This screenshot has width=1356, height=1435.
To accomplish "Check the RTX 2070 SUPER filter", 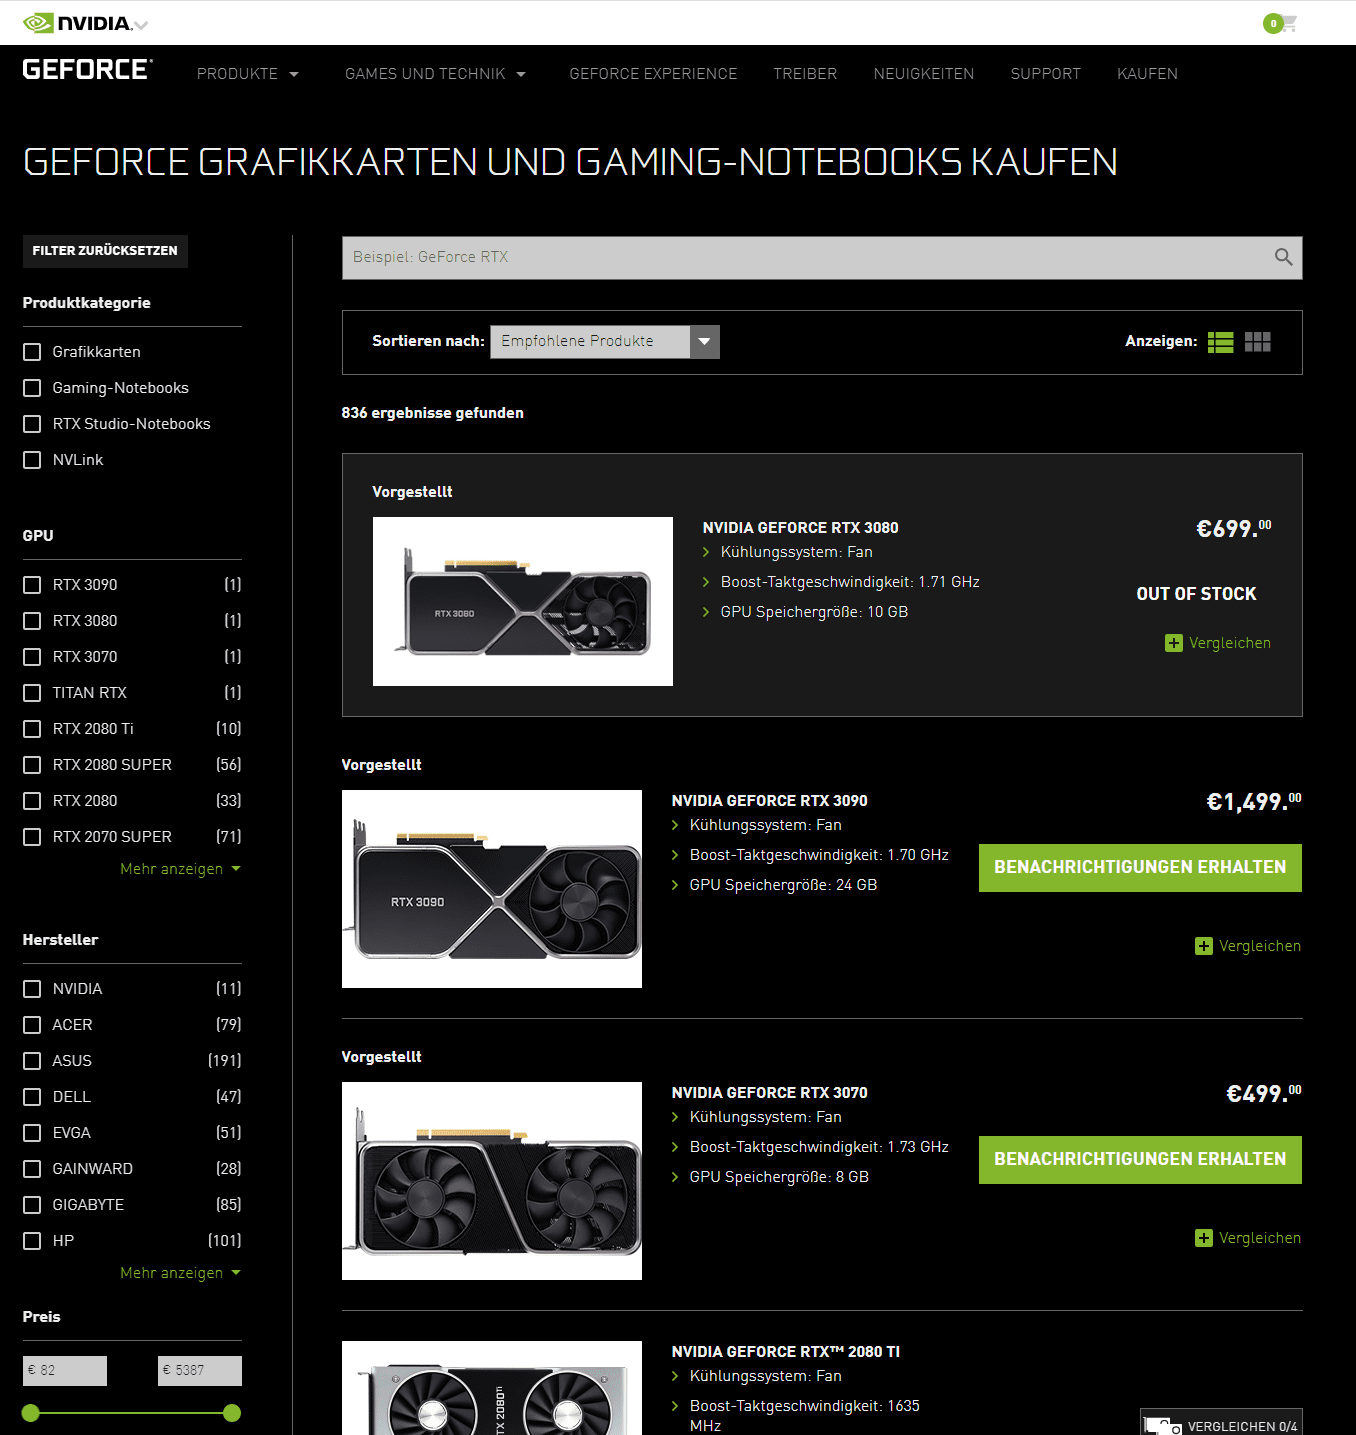I will [32, 837].
